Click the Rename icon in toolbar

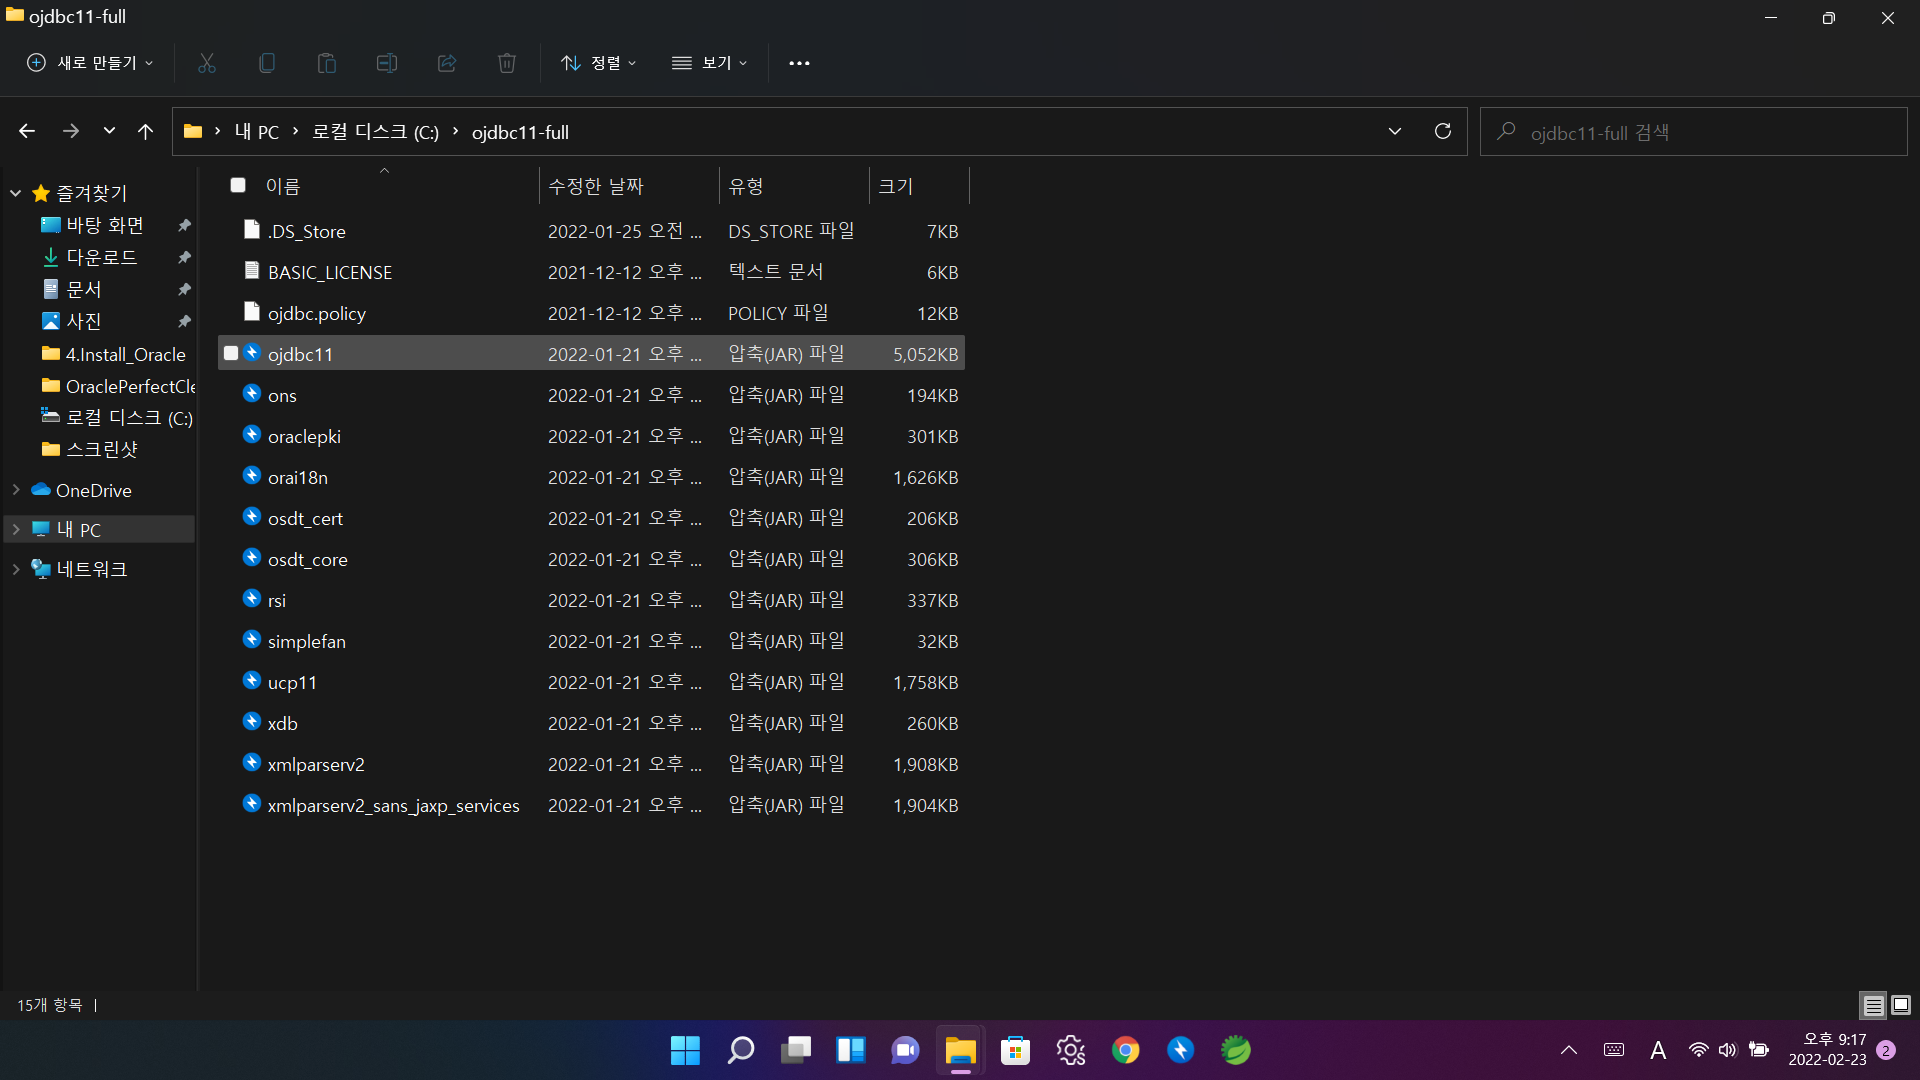click(387, 63)
